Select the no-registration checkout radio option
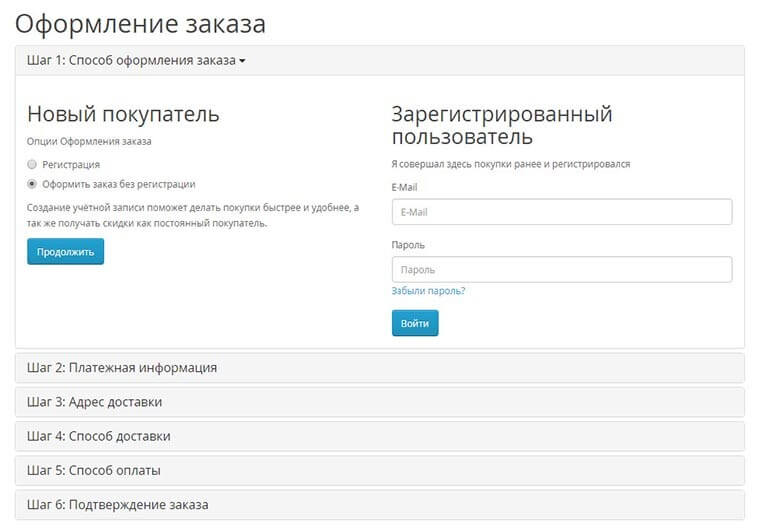 click(x=32, y=184)
